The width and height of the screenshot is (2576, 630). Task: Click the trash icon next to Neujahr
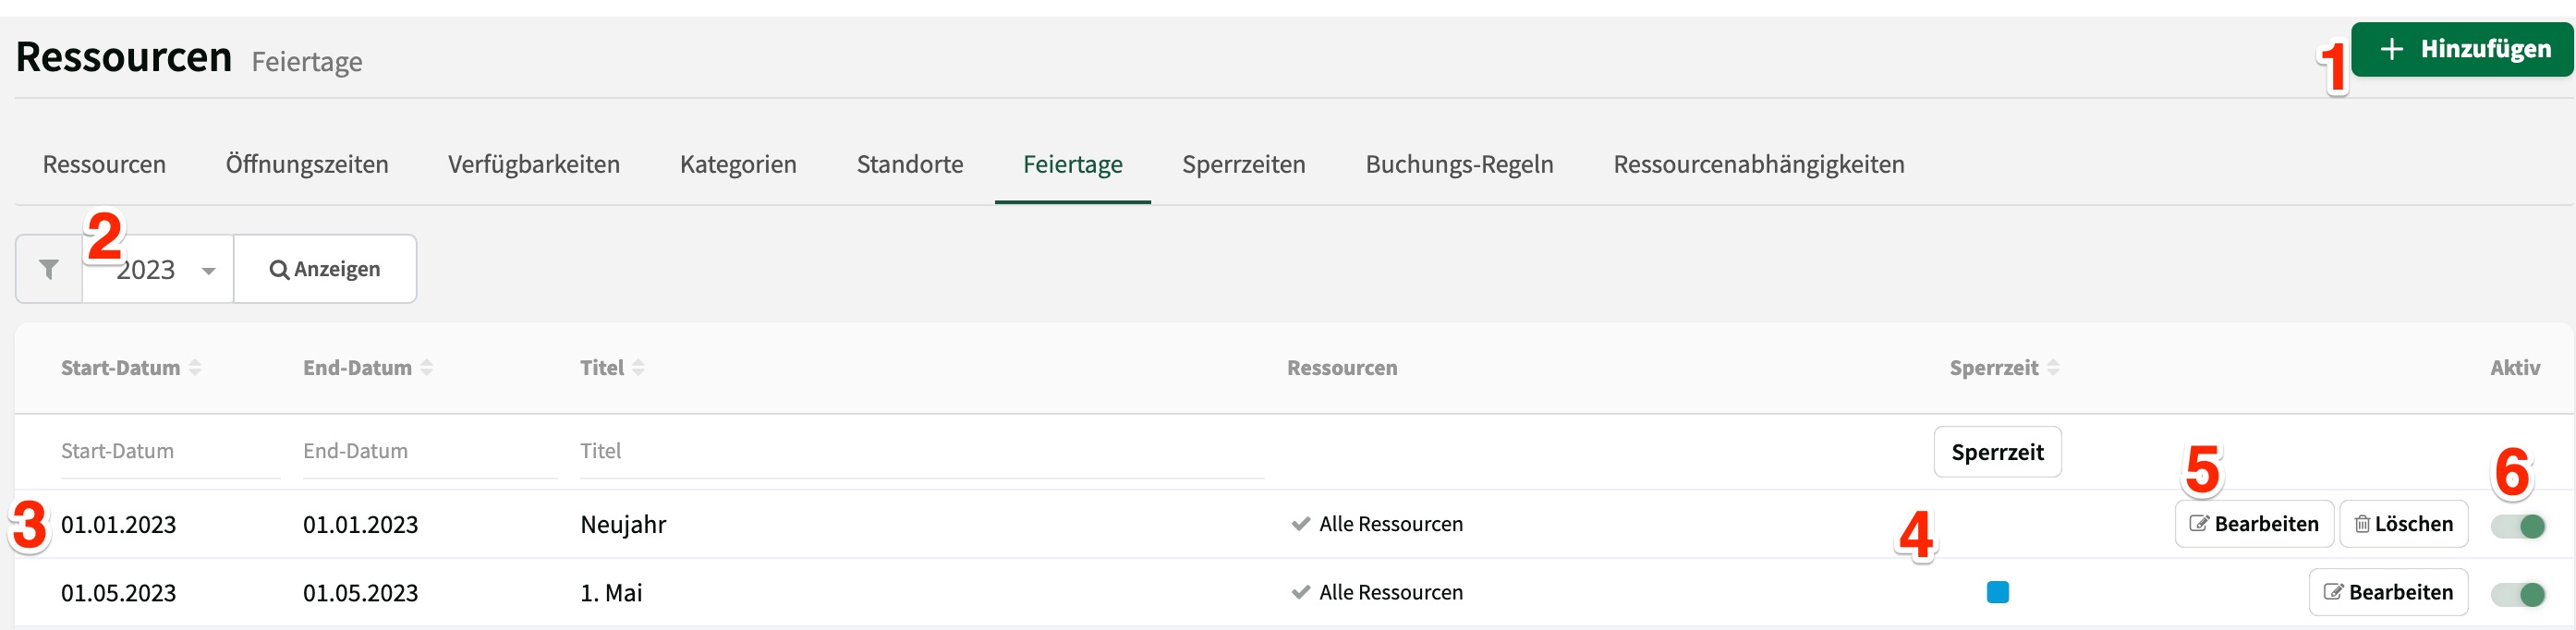[2361, 523]
